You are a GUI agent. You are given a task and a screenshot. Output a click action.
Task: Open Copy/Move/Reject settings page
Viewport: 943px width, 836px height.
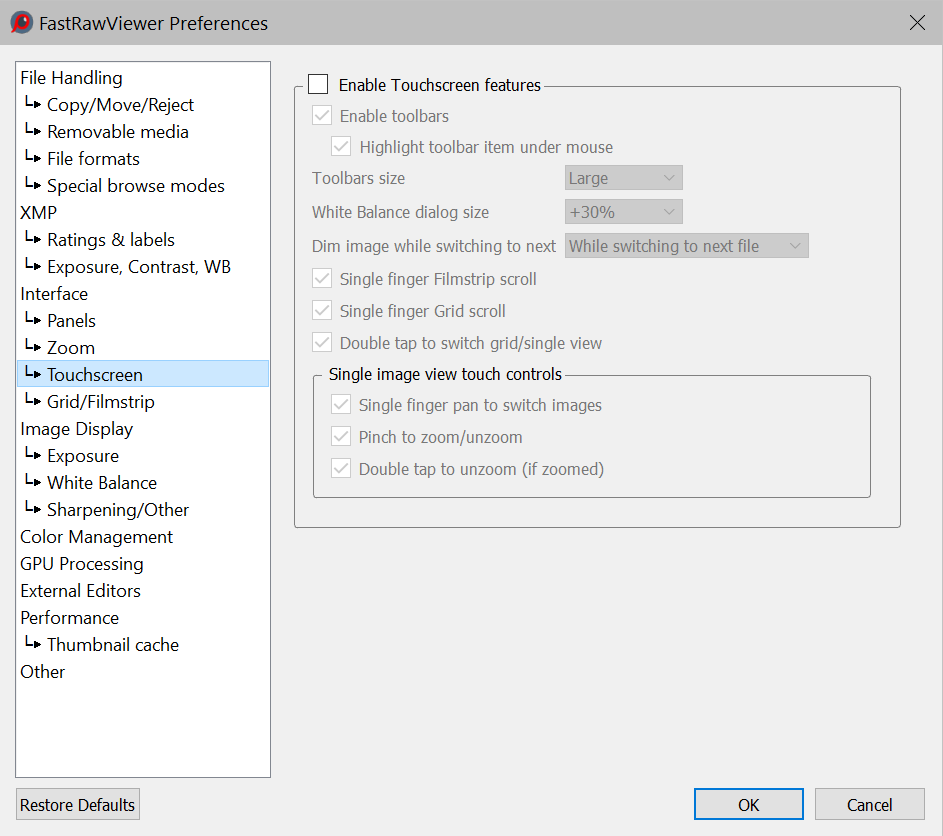tap(120, 105)
